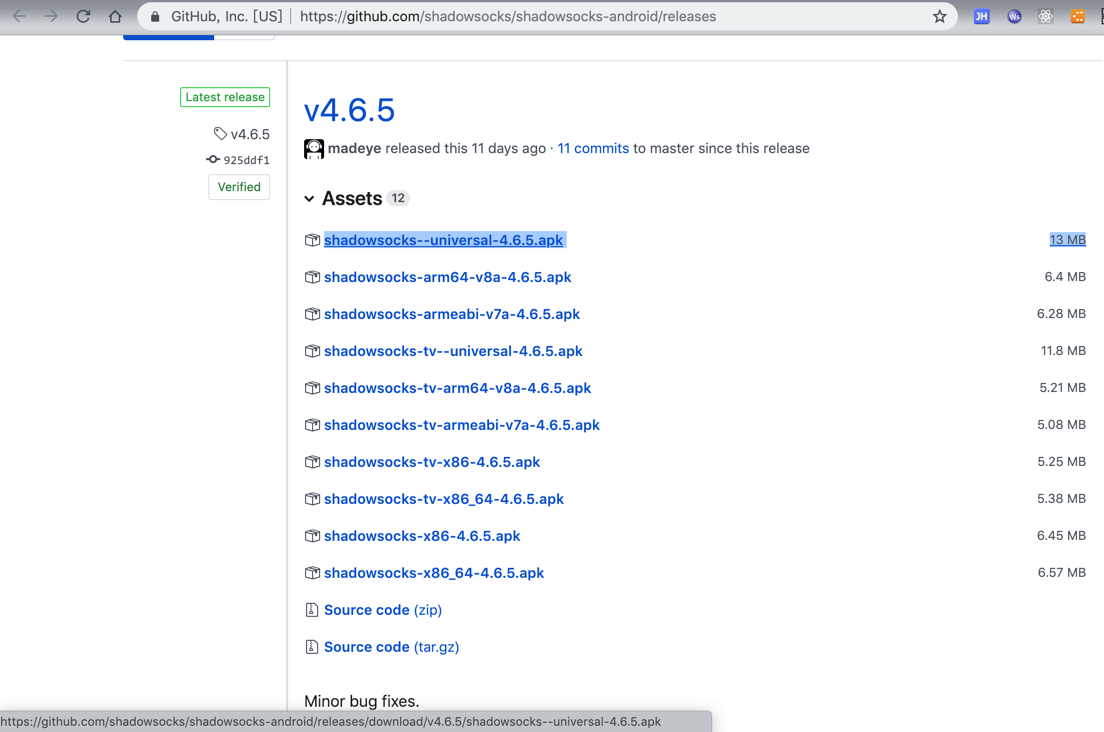
Task: Click the 5.21 MB file size
Action: coord(1062,387)
